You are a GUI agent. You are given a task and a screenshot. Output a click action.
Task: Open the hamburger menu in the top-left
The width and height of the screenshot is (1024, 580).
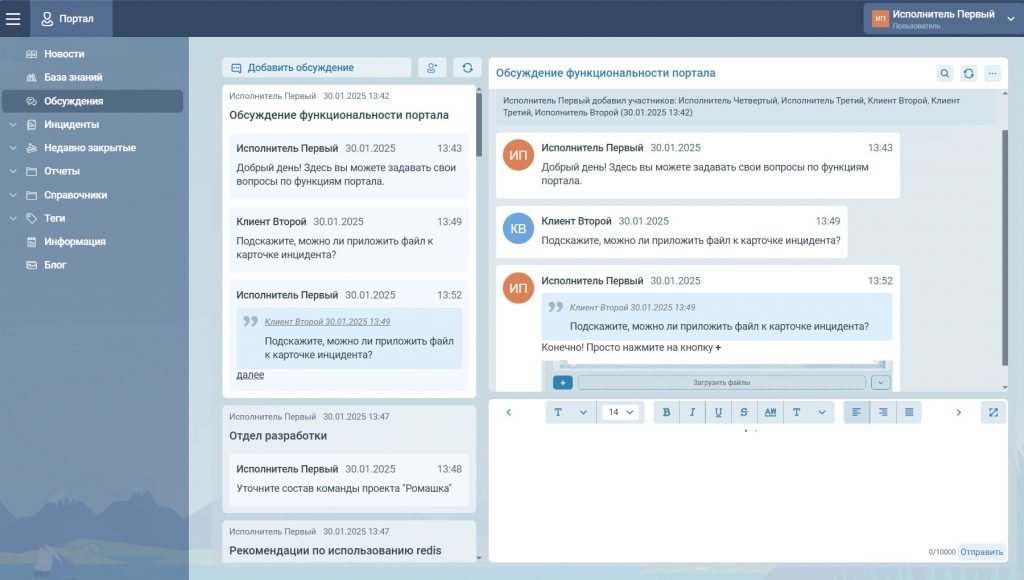click(x=13, y=18)
